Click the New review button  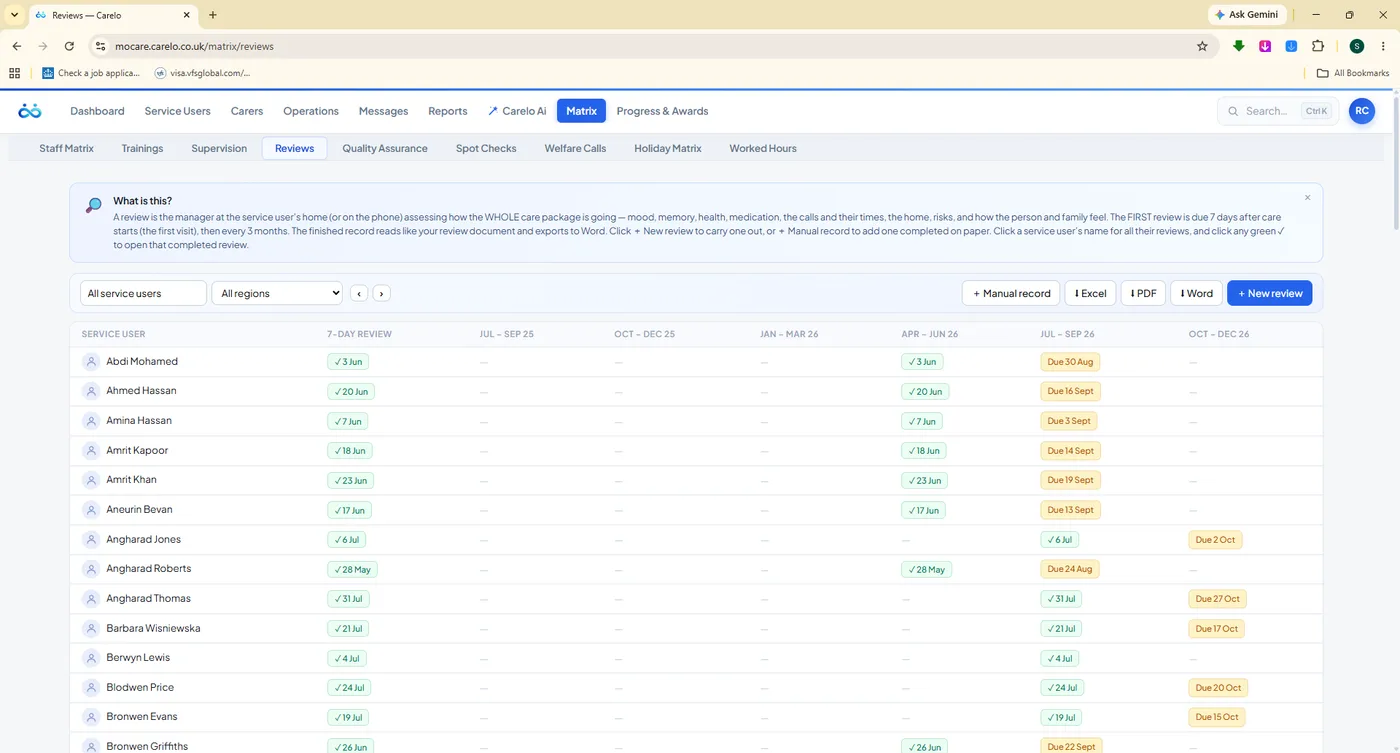(x=1269, y=293)
